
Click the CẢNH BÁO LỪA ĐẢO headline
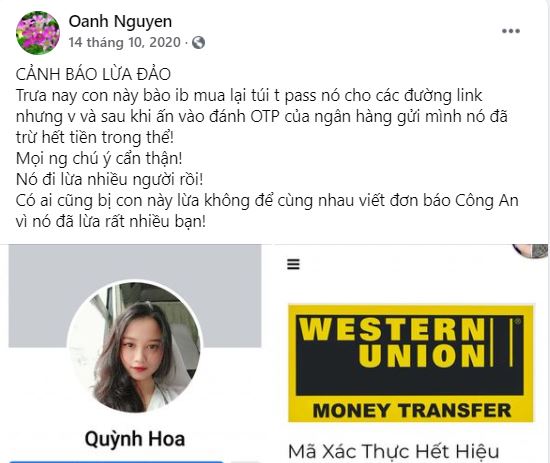[93, 74]
